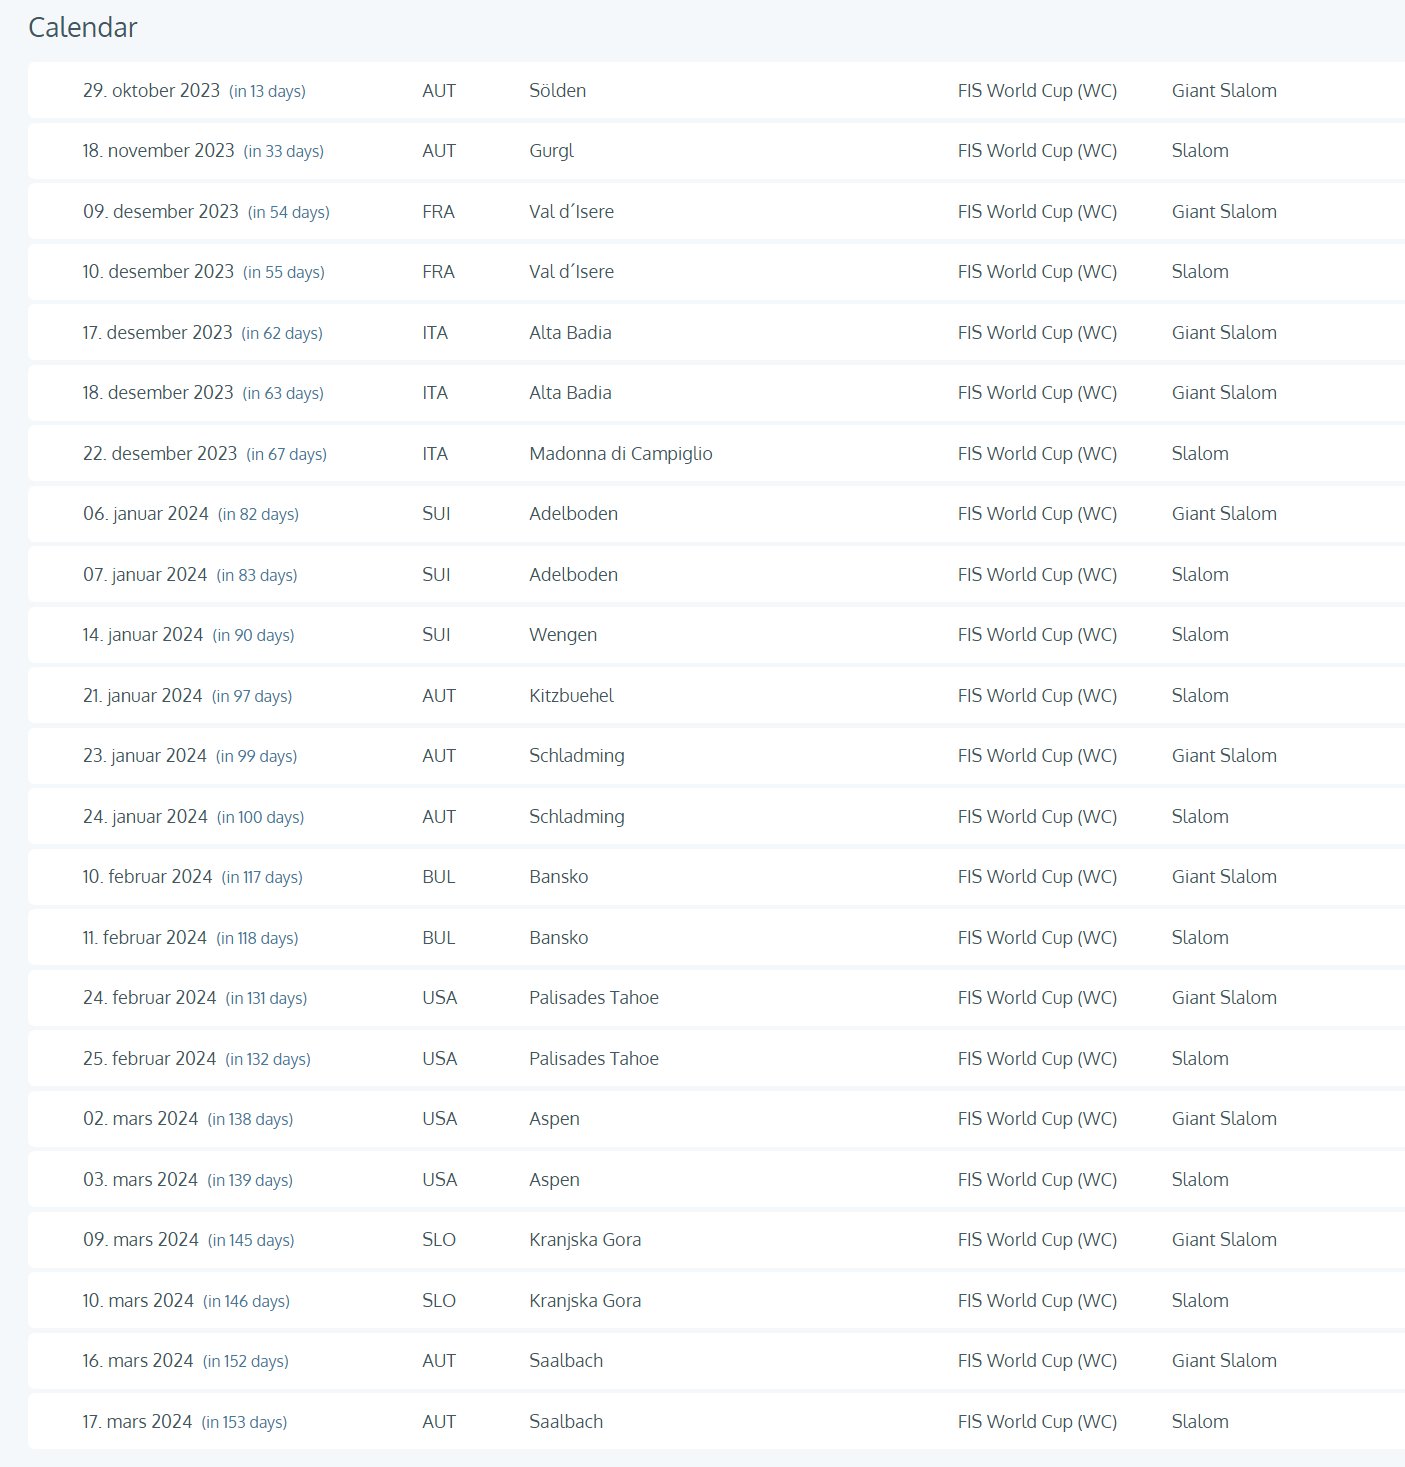Screen dimensions: 1405x1467
Task: Open Val d'Isere Giant Slalom on 09. desember
Action: (716, 212)
